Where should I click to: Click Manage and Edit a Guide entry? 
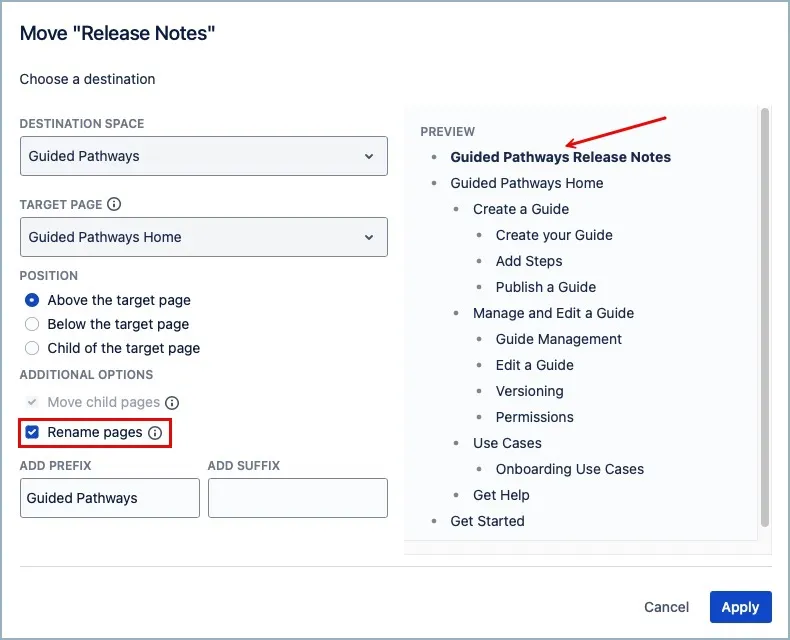pyautogui.click(x=553, y=313)
